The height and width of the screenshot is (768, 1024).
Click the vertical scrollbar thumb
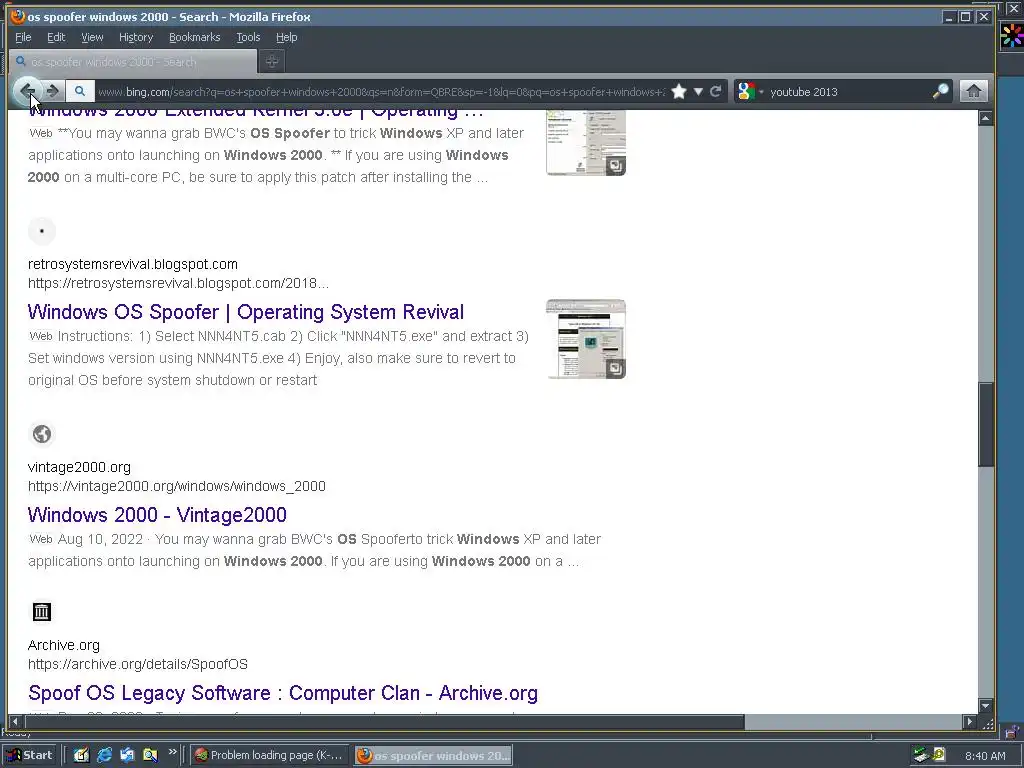985,424
